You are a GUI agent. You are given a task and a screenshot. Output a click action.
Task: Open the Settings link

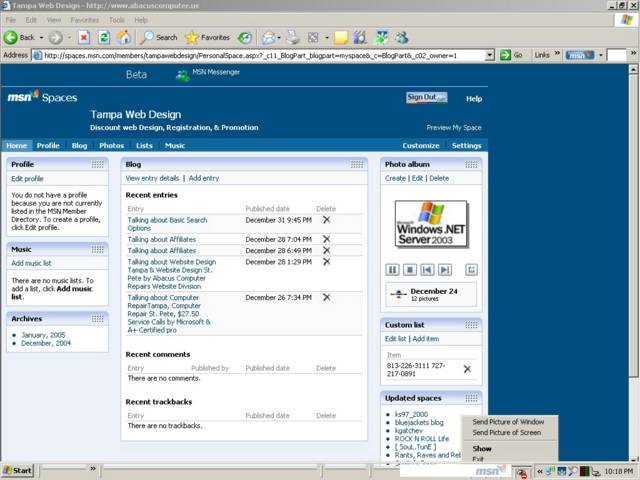[x=467, y=146]
